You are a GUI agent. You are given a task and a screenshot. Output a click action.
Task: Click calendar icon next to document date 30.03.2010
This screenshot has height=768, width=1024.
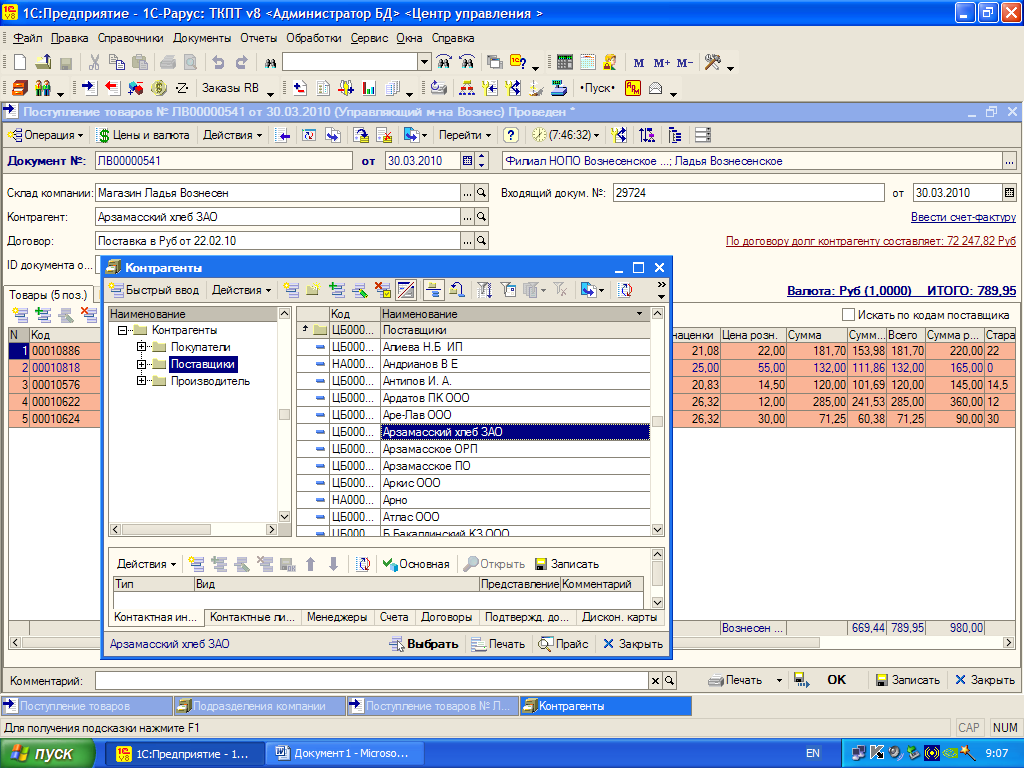(x=468, y=161)
